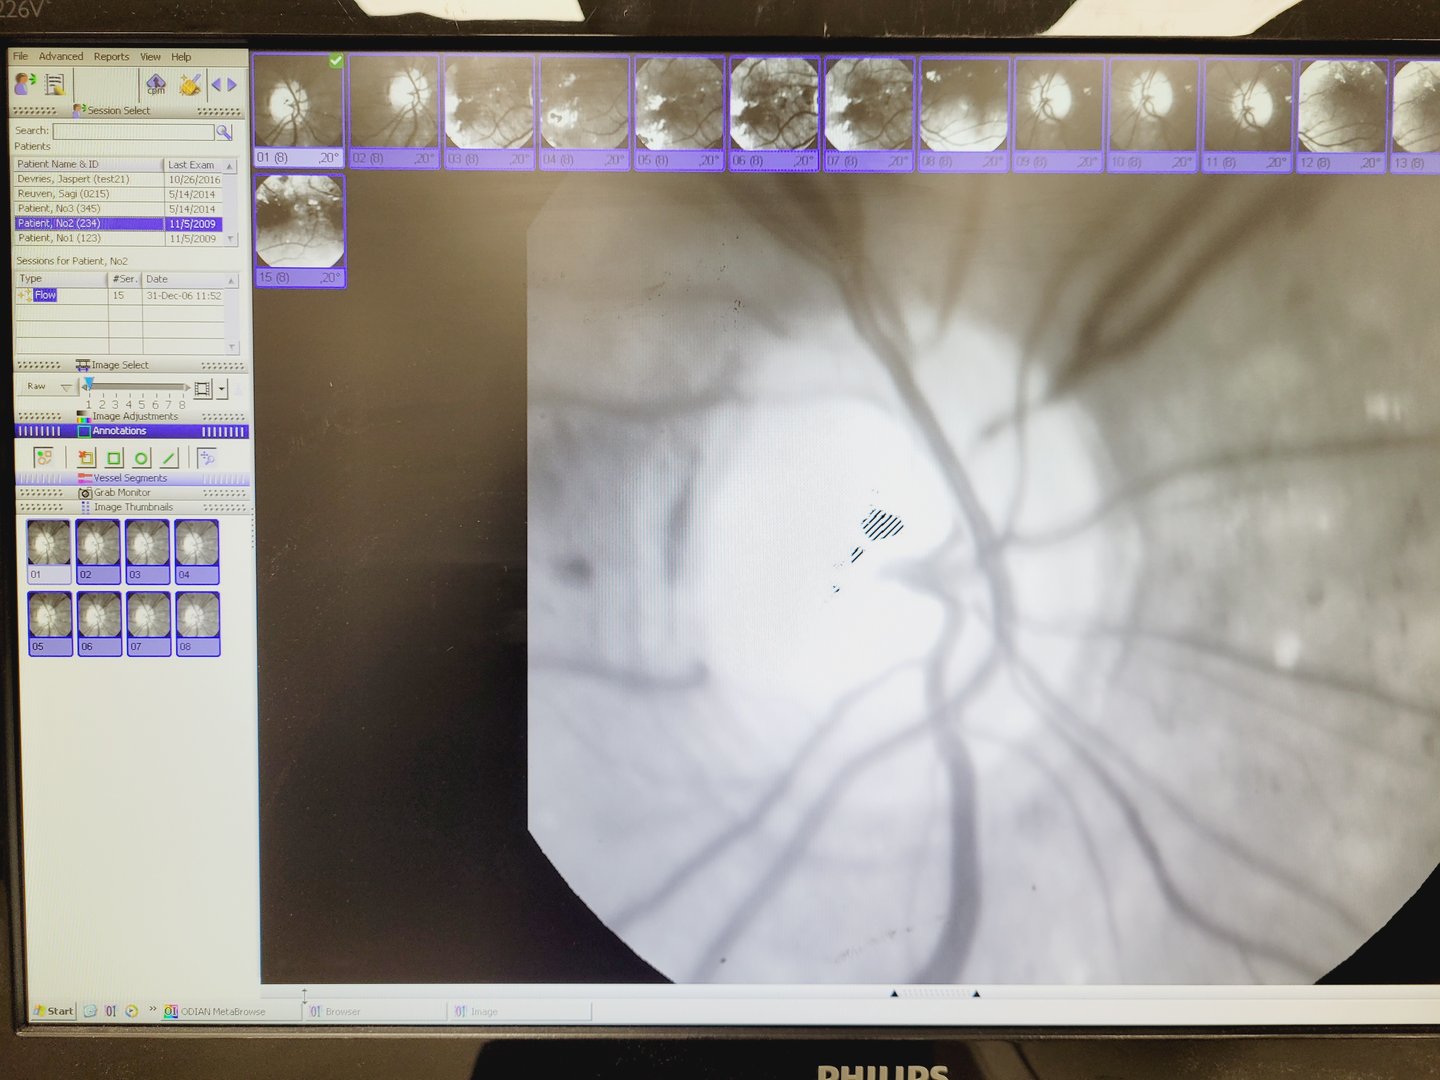This screenshot has width=1440, height=1080.
Task: Click first quick launch icon beside Start
Action: (90, 1011)
